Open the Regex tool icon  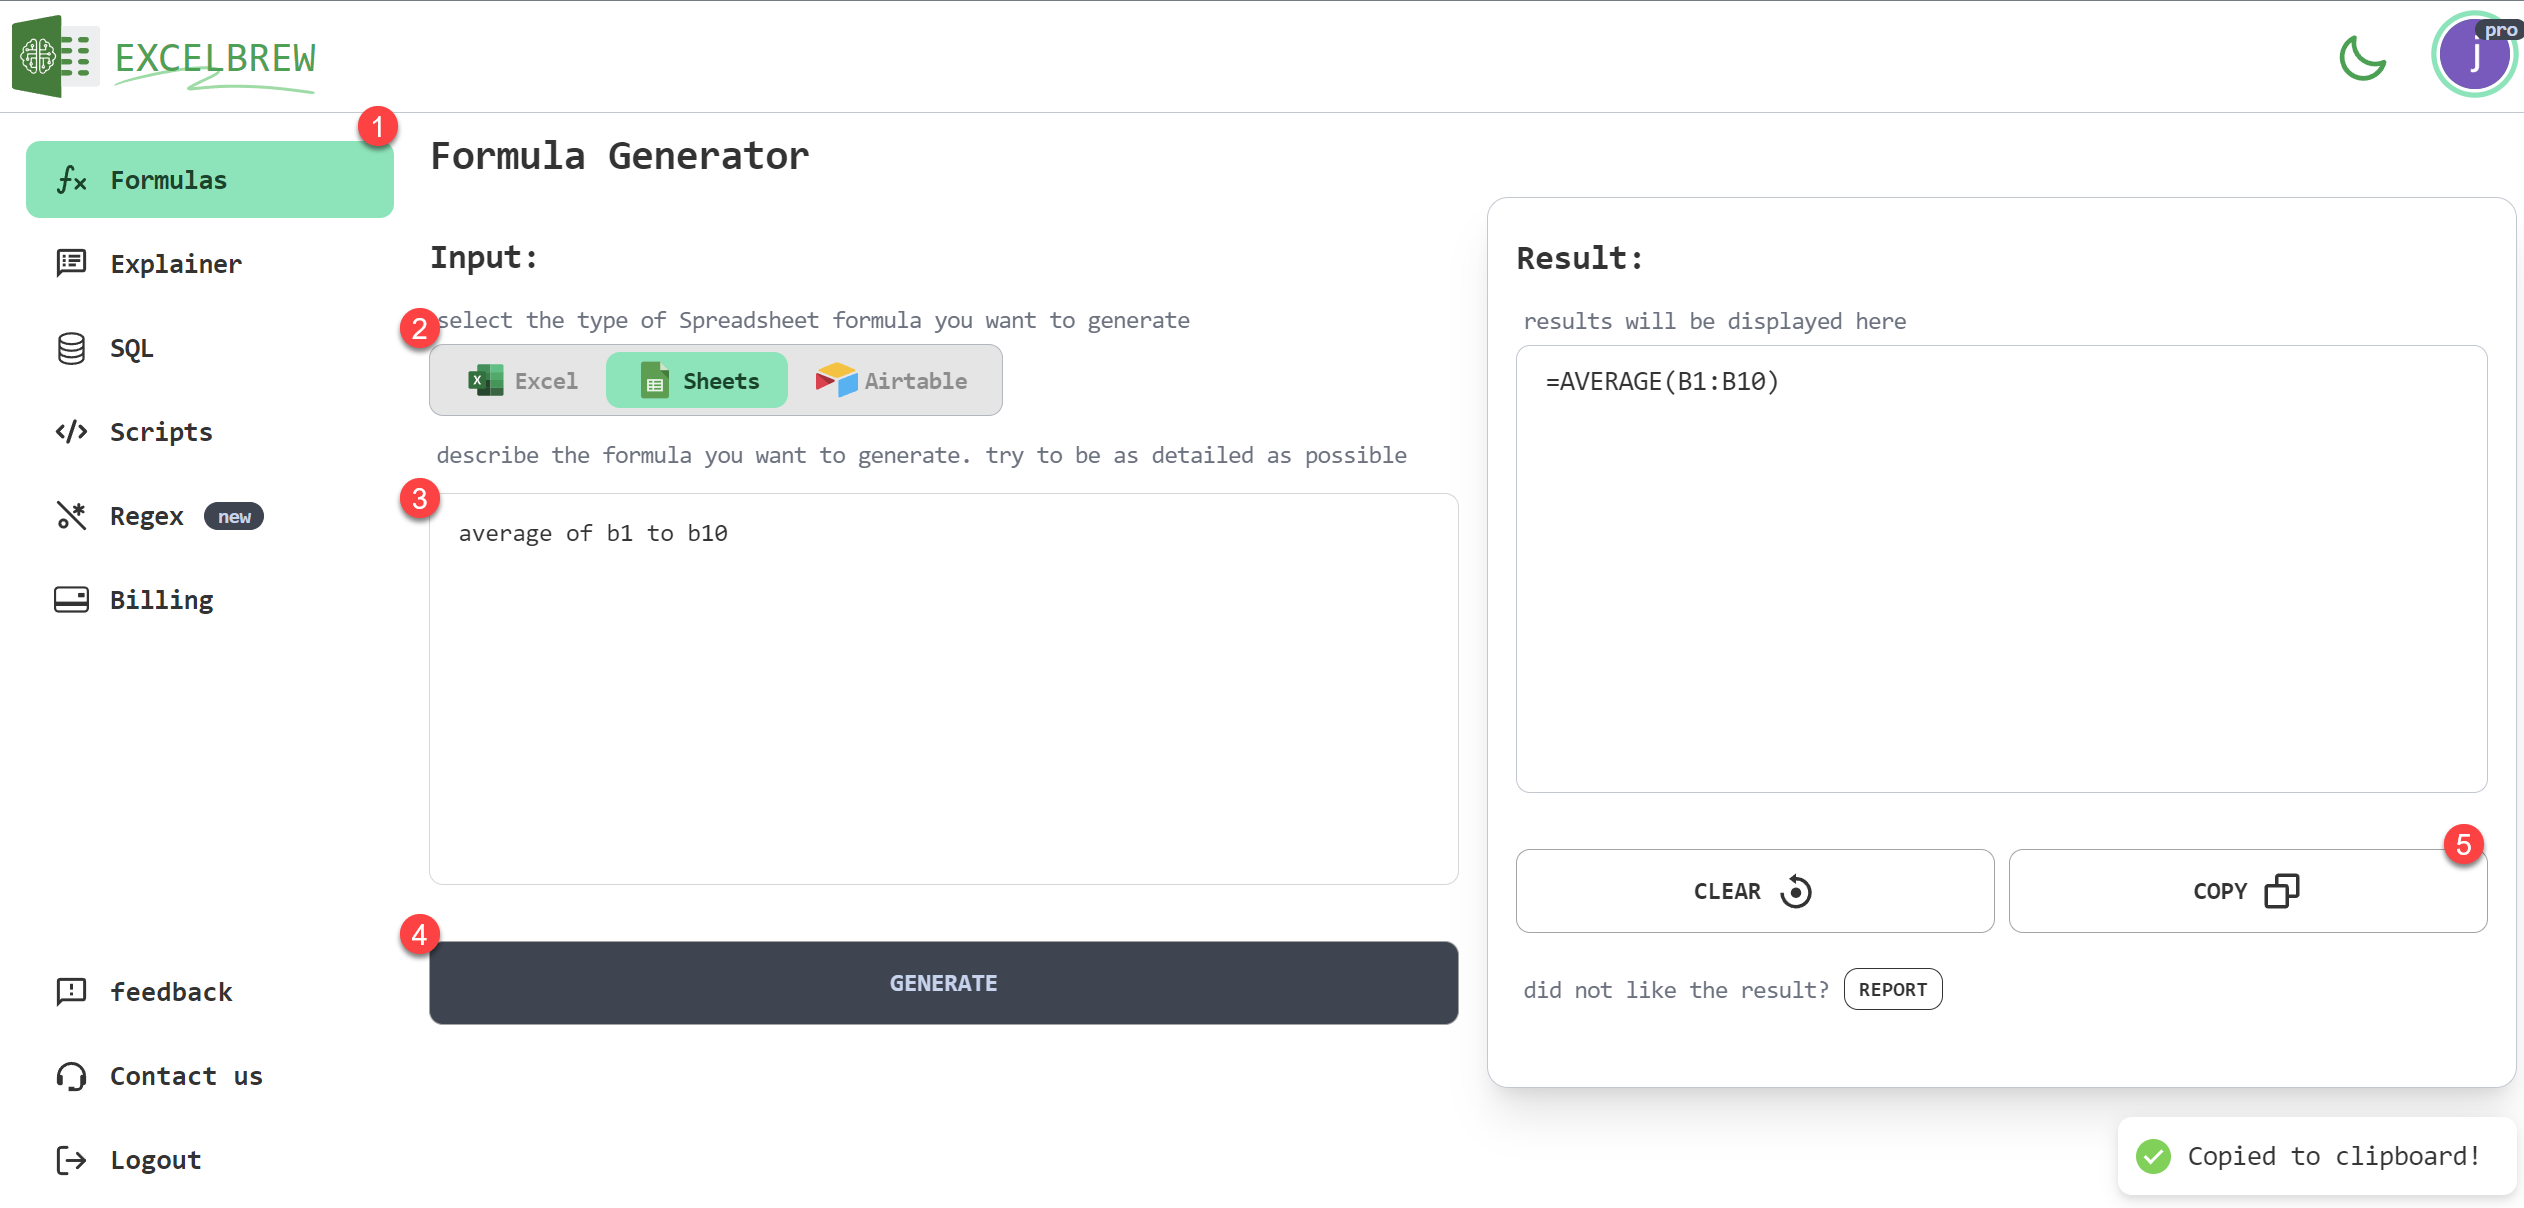pos(71,516)
